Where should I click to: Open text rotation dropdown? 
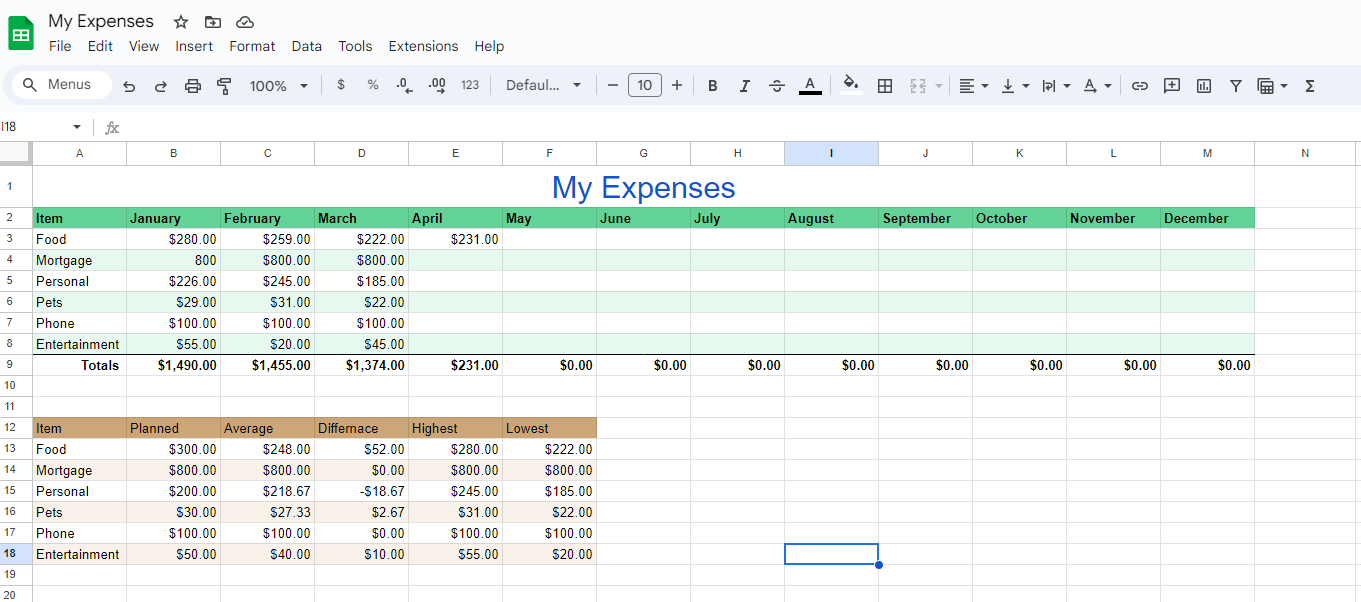point(1097,86)
